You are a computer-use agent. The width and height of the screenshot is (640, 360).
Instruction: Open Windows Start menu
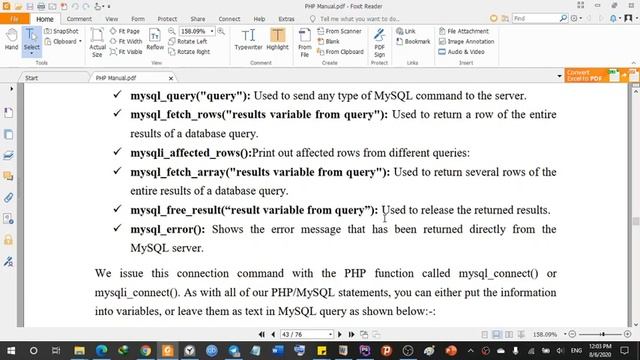(11, 351)
